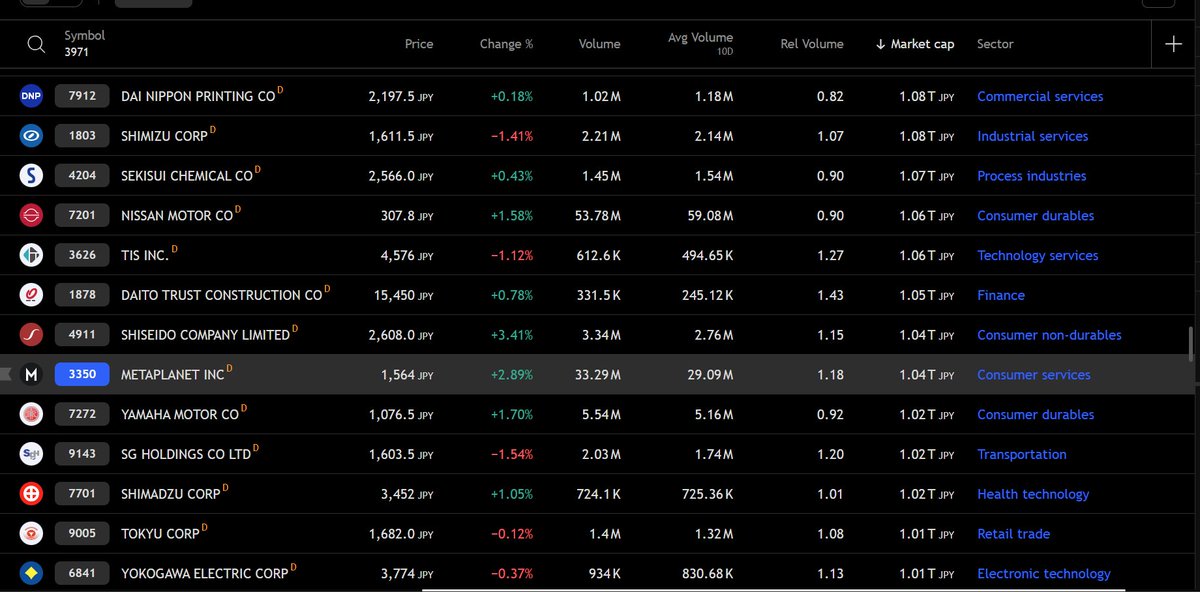Open the Technology services sector link
The image size is (1200, 592).
tap(1037, 256)
